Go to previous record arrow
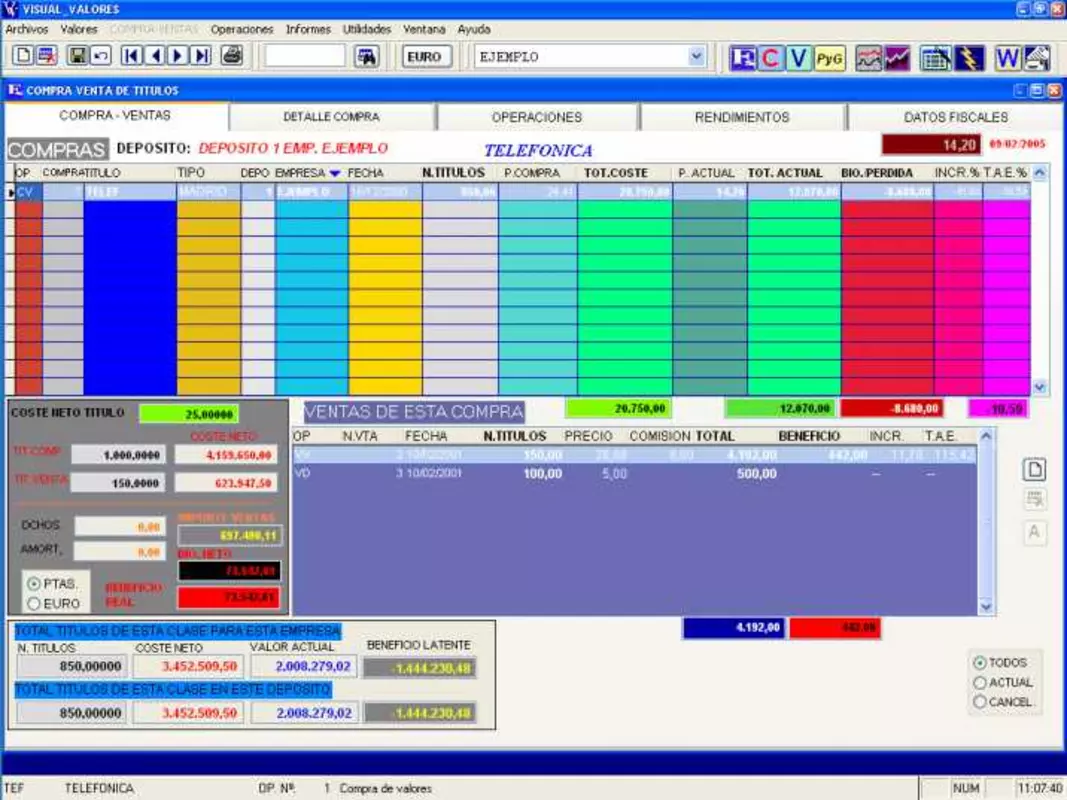This screenshot has height=800, width=1067. point(155,56)
